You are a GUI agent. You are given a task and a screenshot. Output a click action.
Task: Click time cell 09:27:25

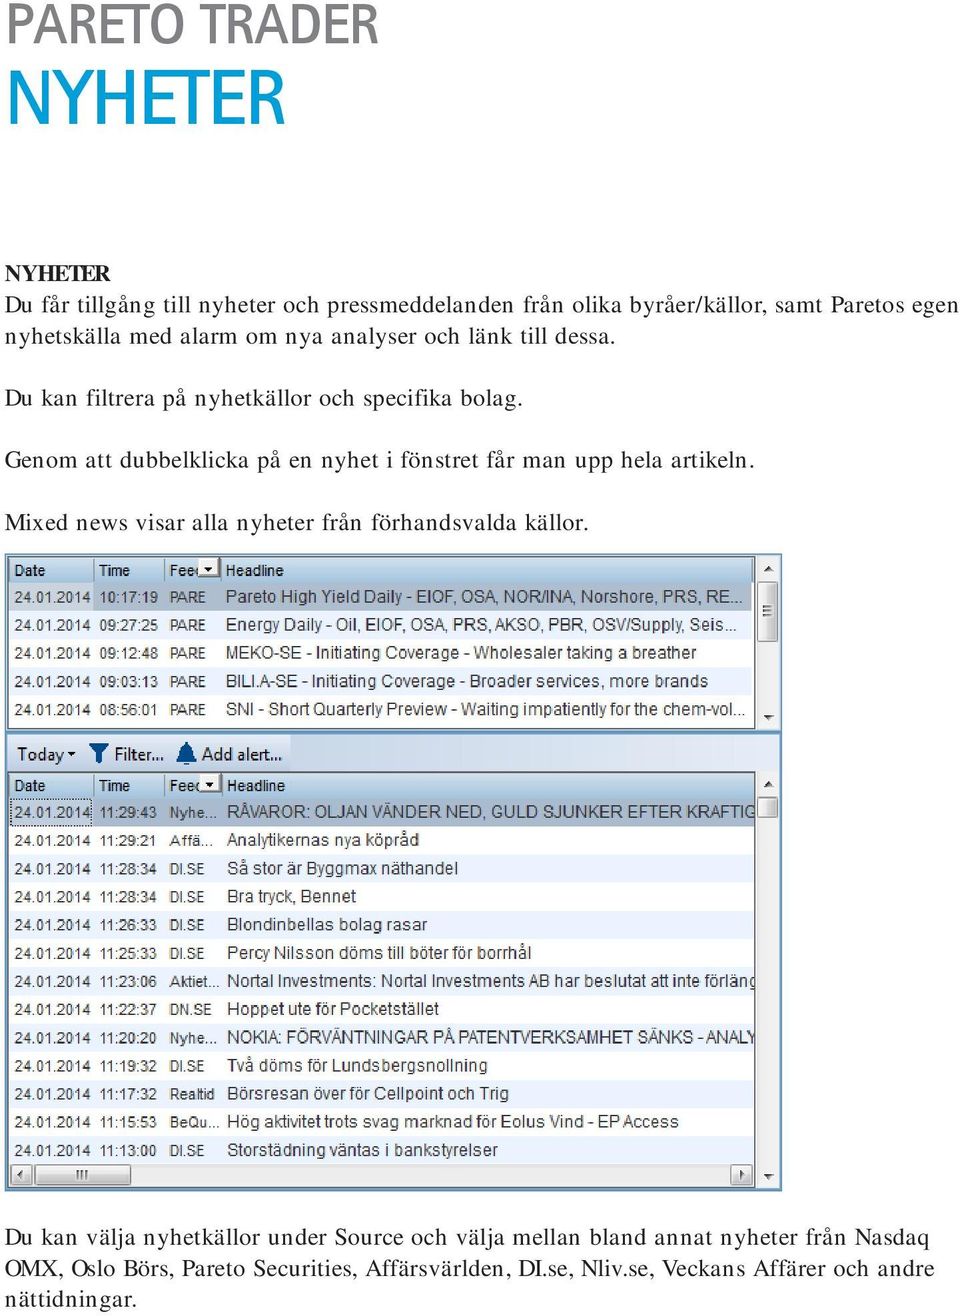pos(128,625)
